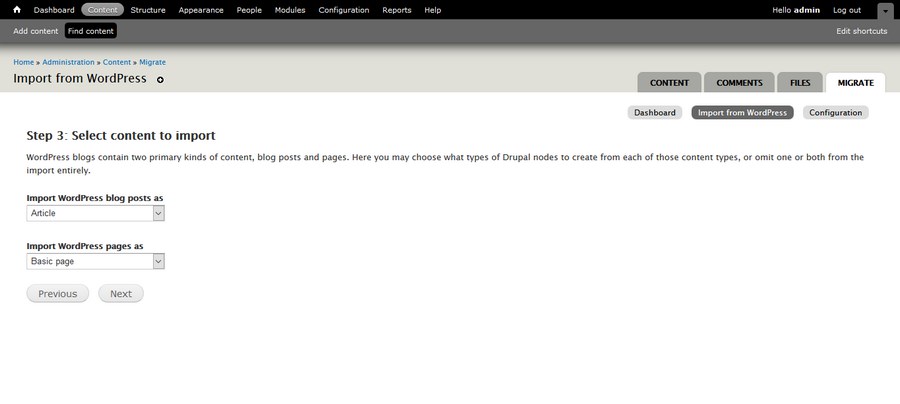The height and width of the screenshot is (404, 900).
Task: Log out of the admin account
Action: tap(847, 10)
